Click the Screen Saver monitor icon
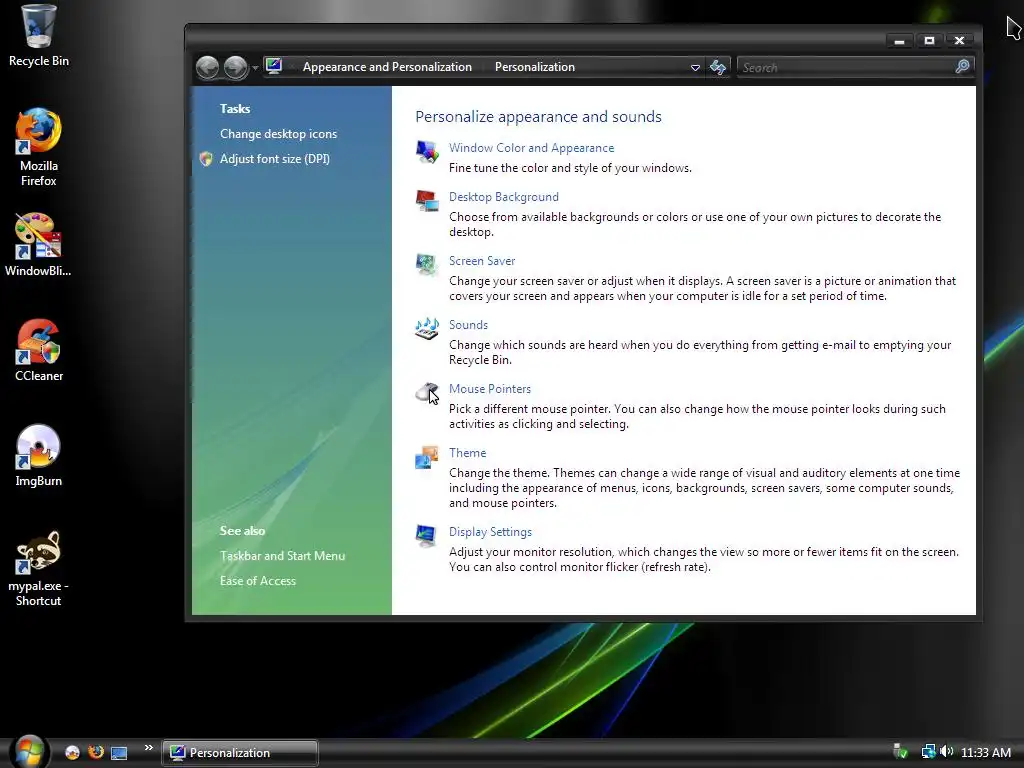Image resolution: width=1024 pixels, height=768 pixels. point(427,264)
